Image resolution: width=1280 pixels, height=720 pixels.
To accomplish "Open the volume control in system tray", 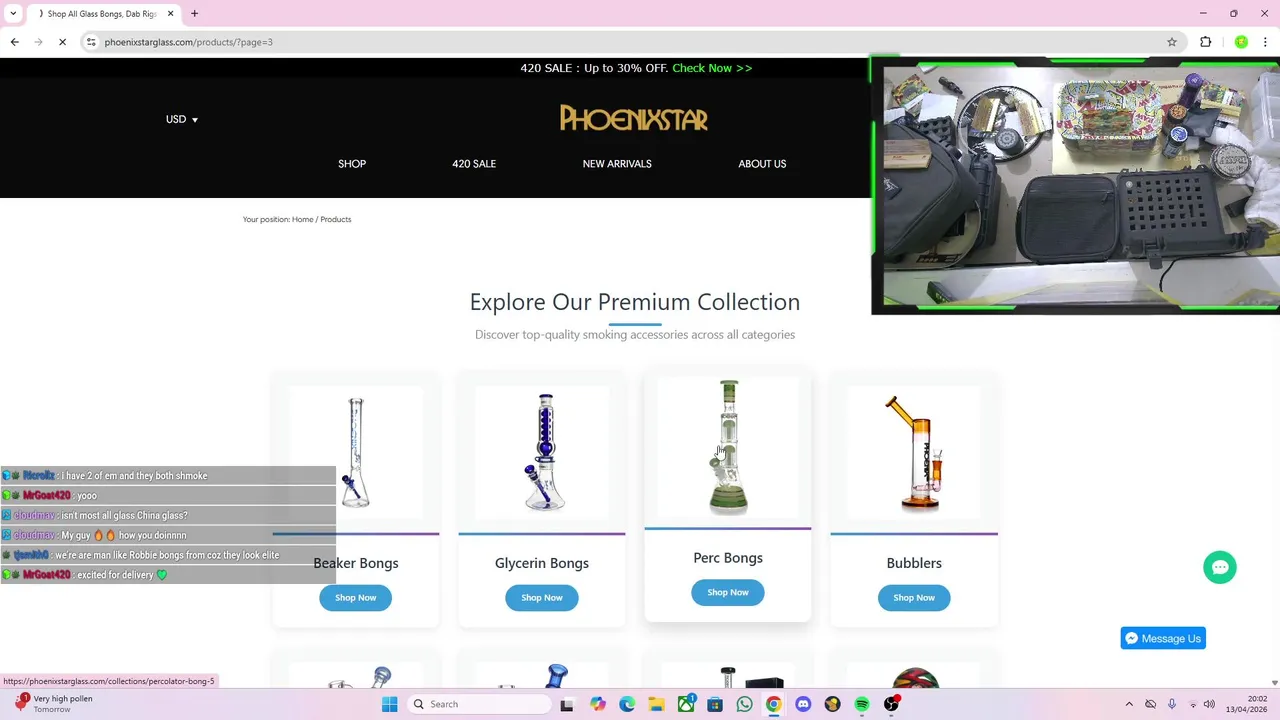I will [1209, 704].
